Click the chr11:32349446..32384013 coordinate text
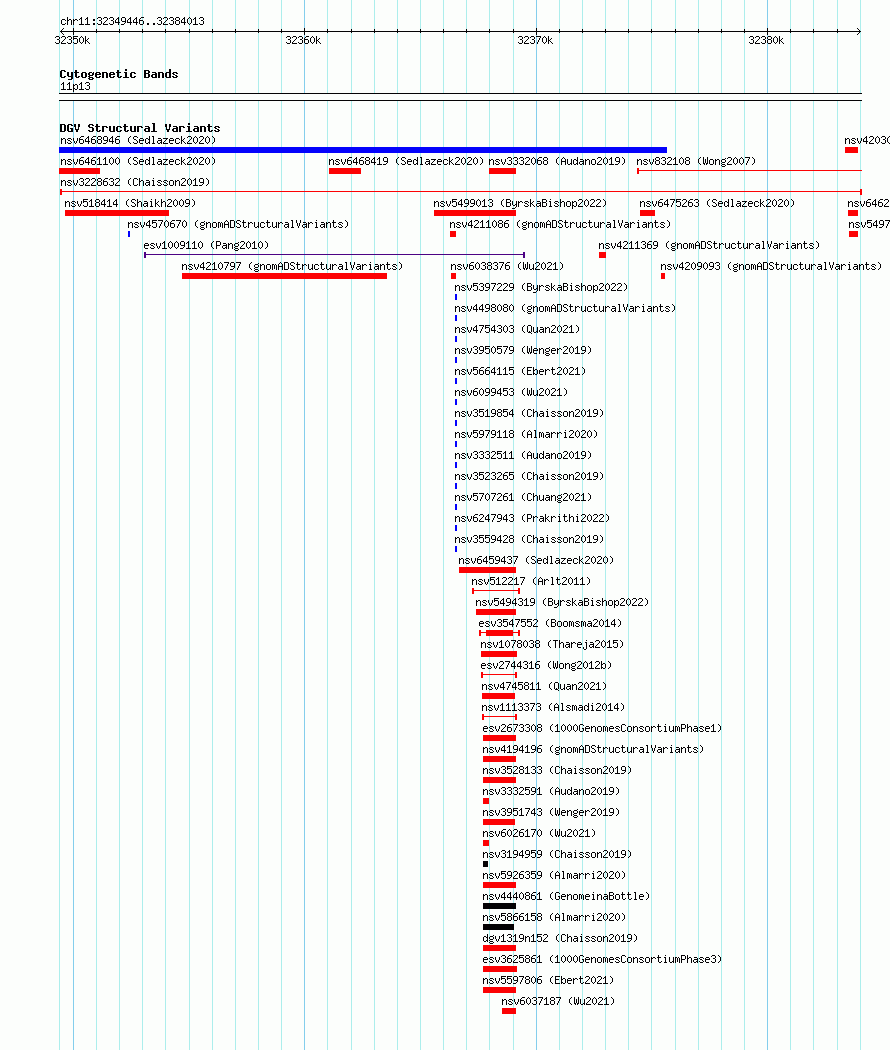890x1050 pixels. [133, 21]
